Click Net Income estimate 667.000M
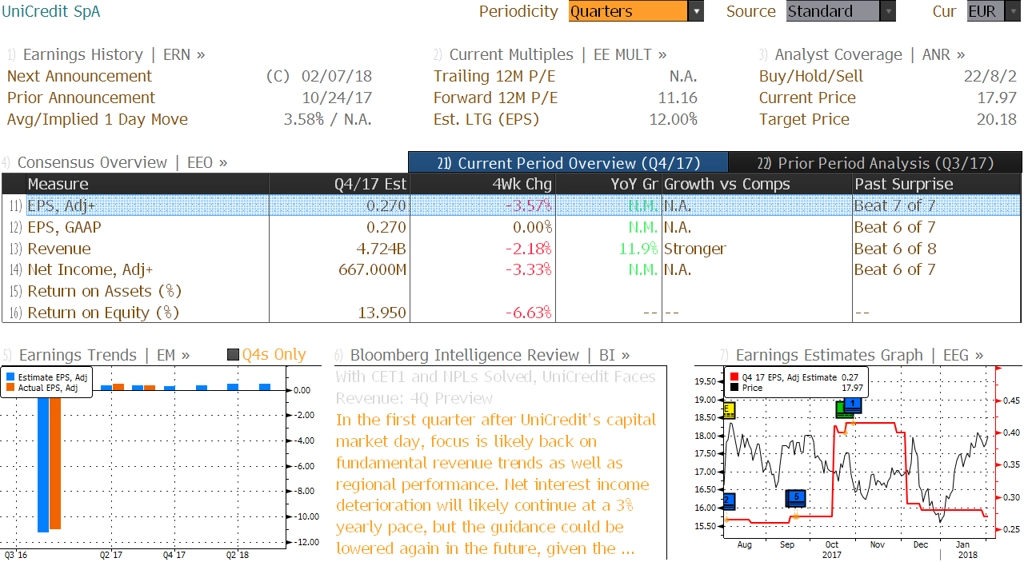The image size is (1024, 562). click(x=372, y=270)
